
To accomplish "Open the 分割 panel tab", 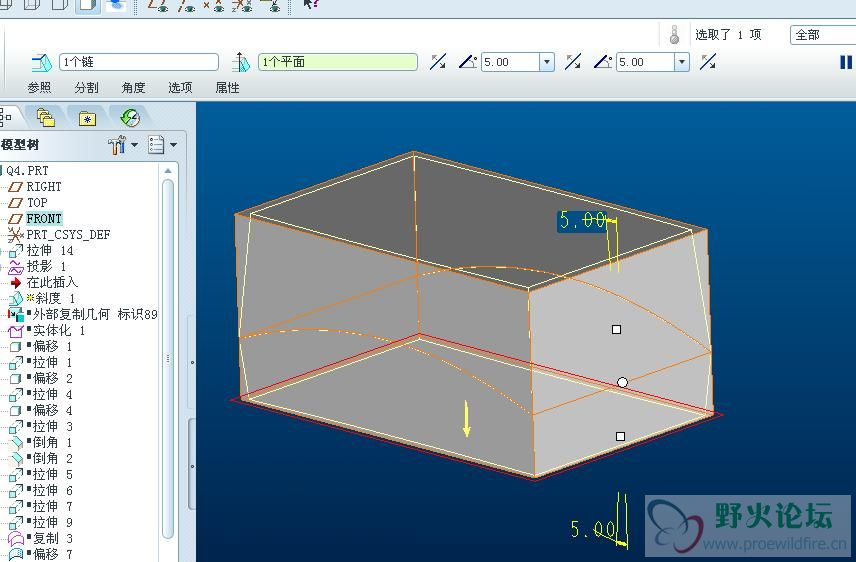I will click(x=86, y=87).
